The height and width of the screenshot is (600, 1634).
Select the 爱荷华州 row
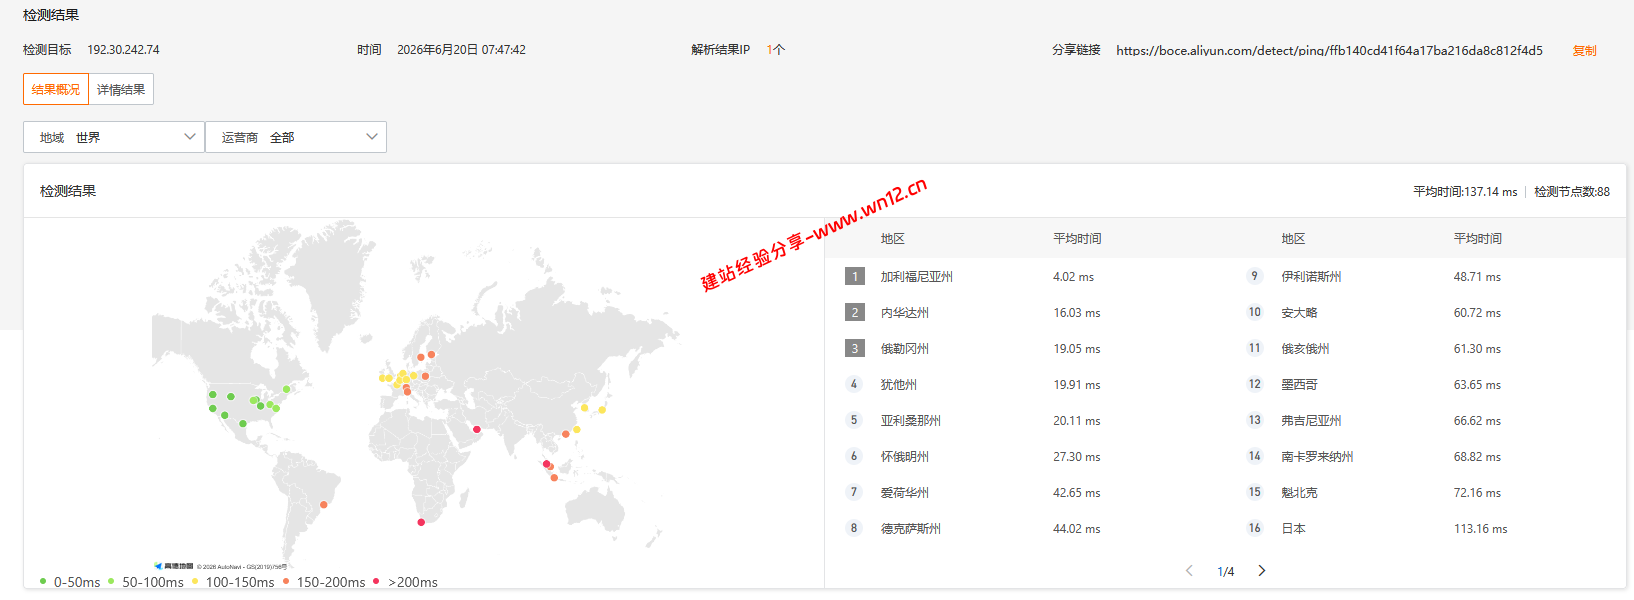(x=1025, y=493)
